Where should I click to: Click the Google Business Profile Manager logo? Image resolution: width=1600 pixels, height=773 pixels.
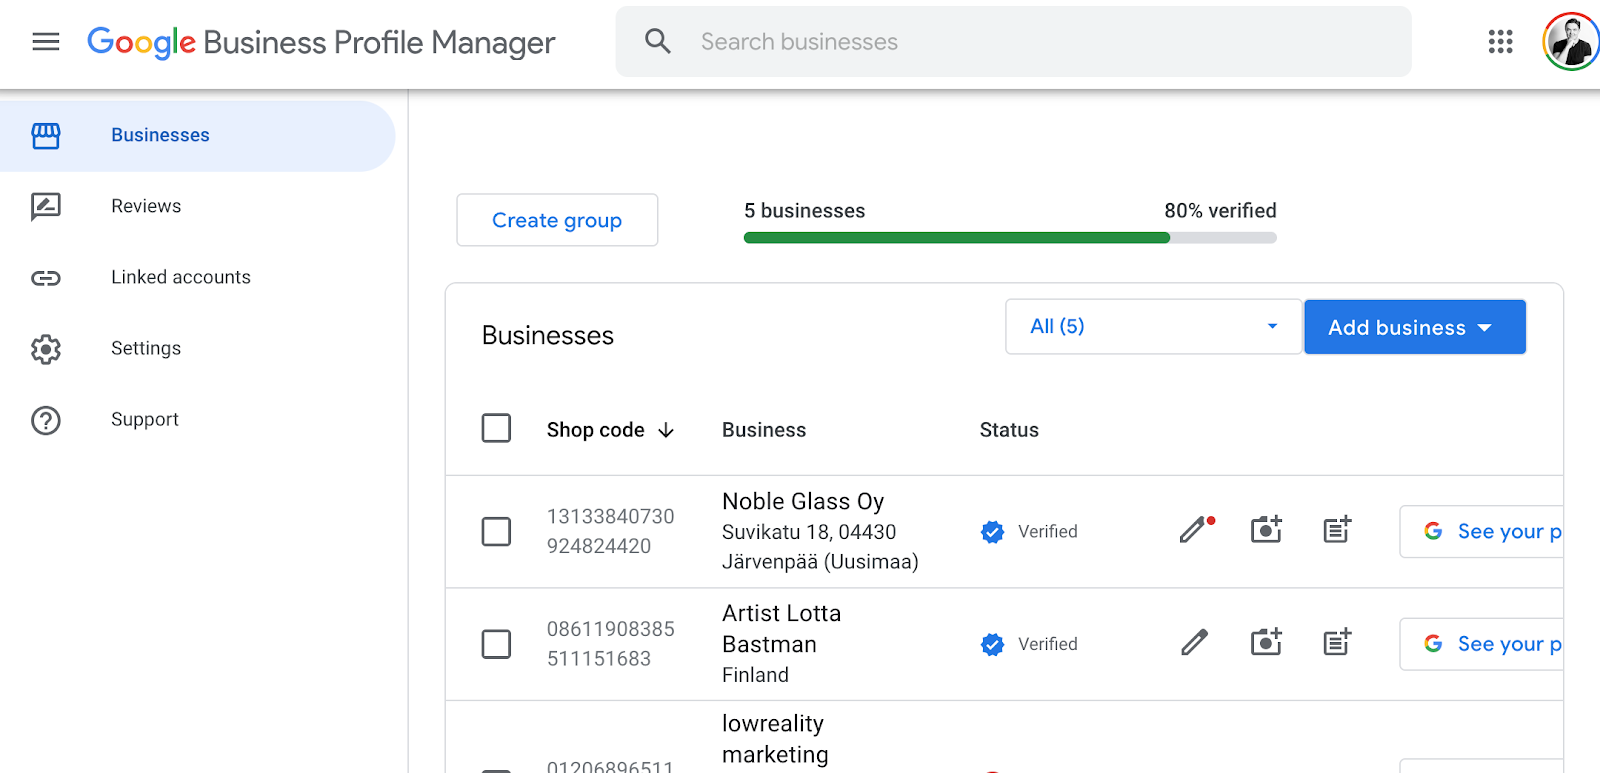tap(321, 42)
